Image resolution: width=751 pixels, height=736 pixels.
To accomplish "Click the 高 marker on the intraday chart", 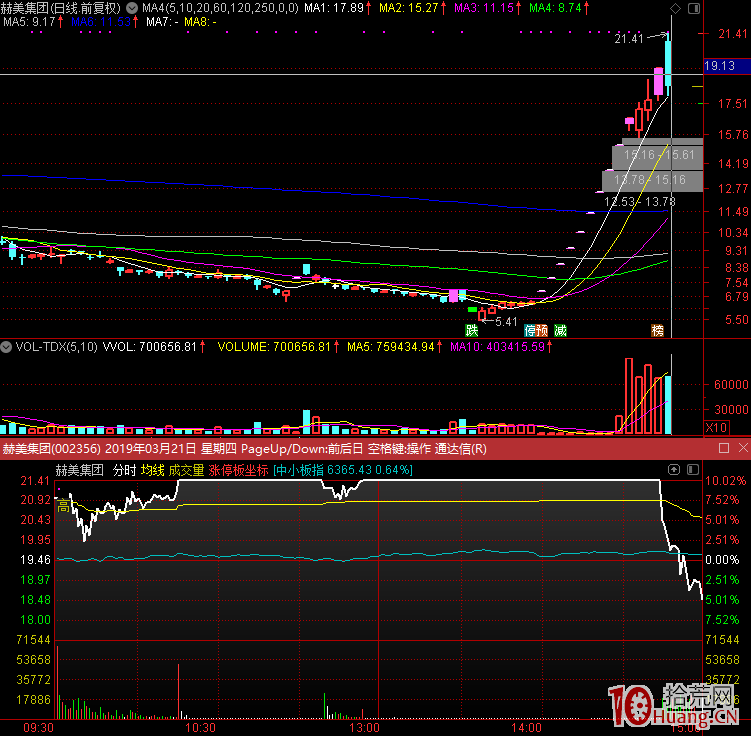I will 64,506.
